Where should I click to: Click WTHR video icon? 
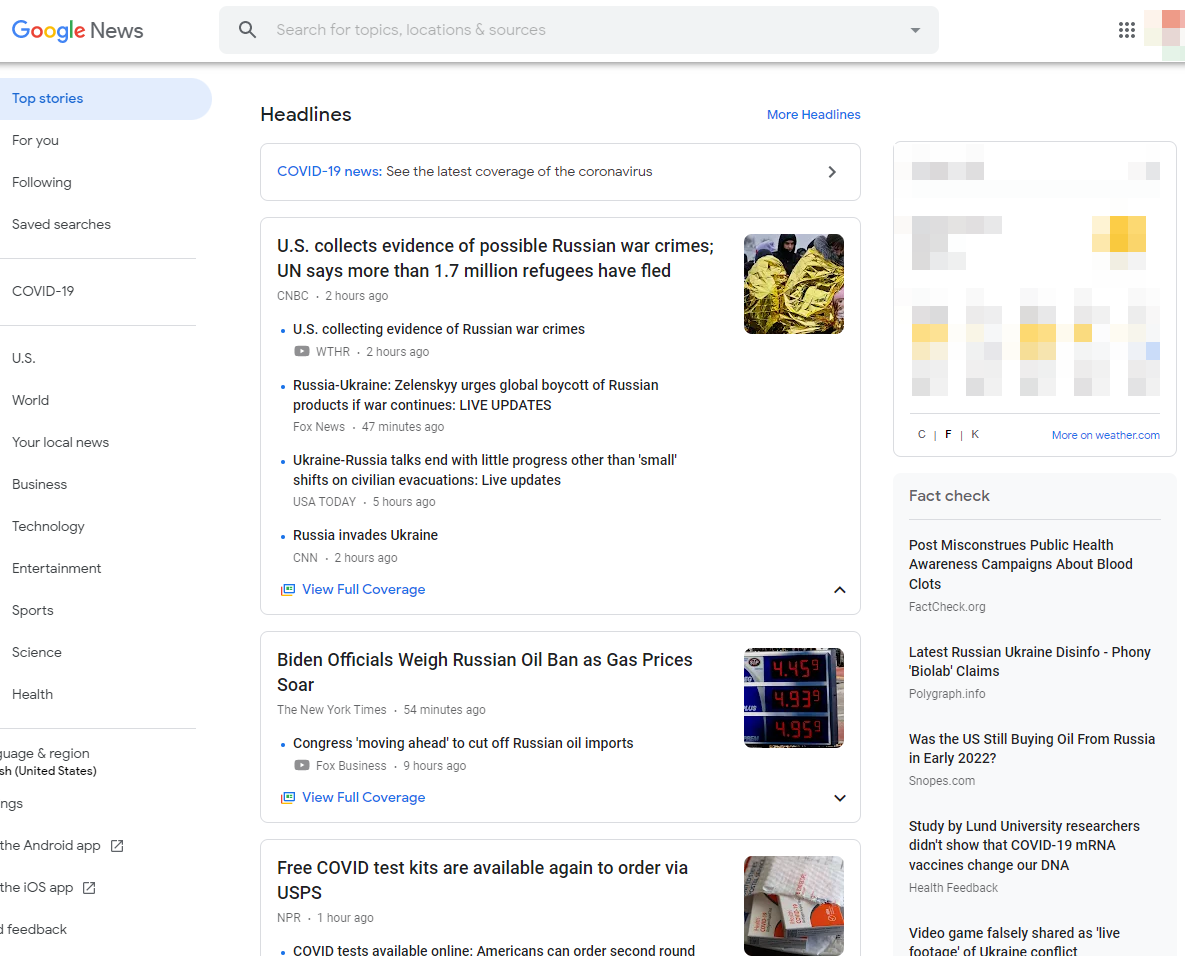point(302,351)
